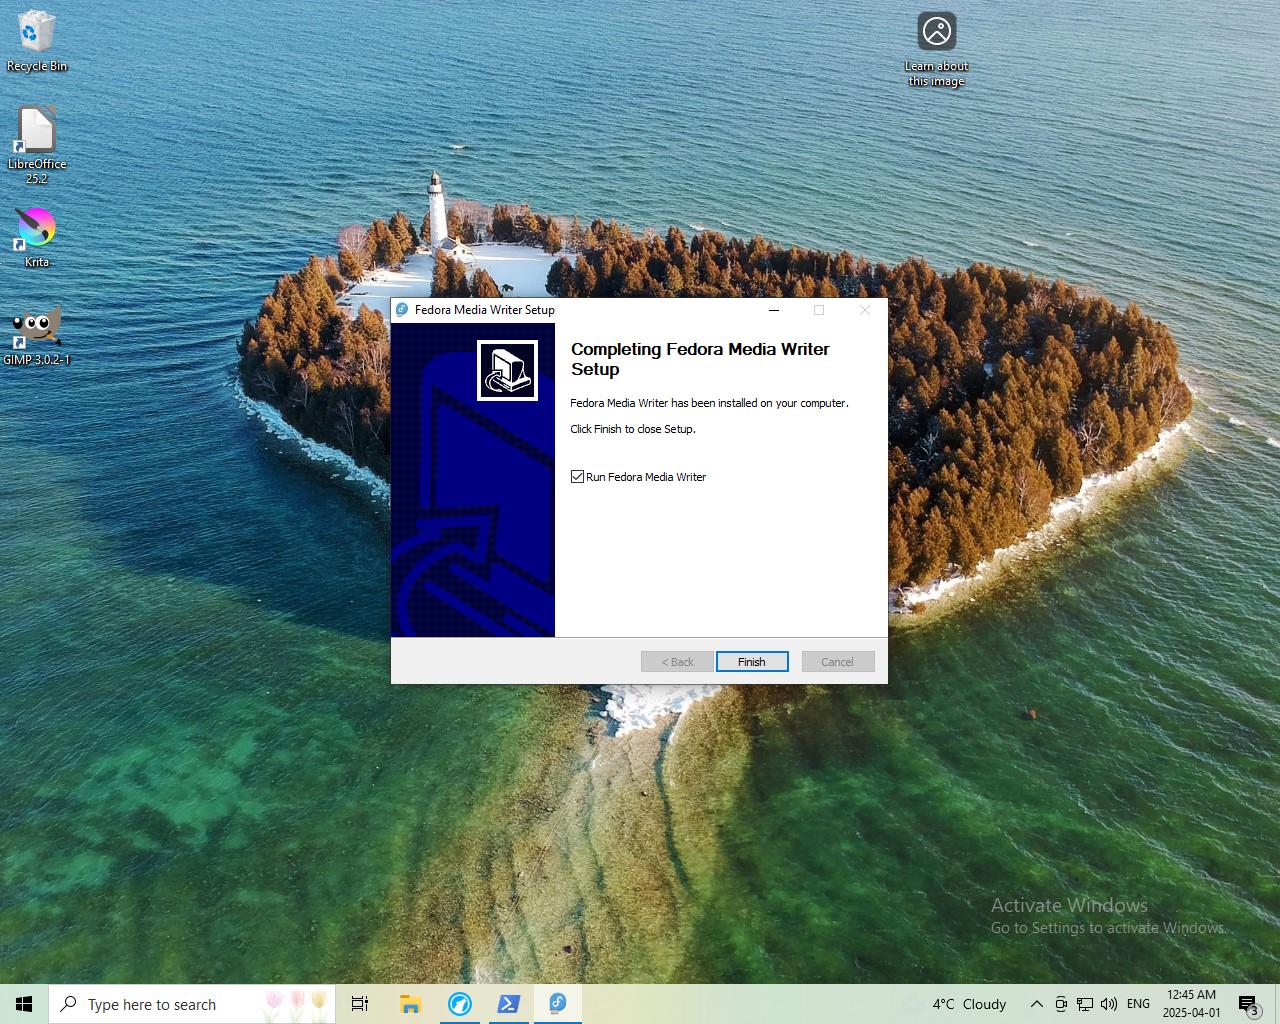
Task: Click the Meet Now tray icon
Action: (1061, 1004)
